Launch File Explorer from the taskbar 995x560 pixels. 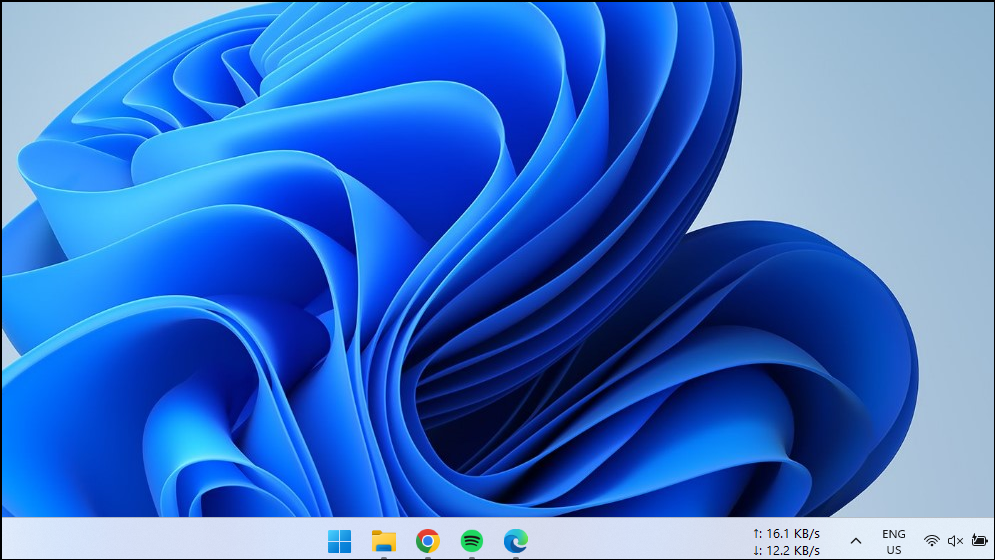coord(383,541)
